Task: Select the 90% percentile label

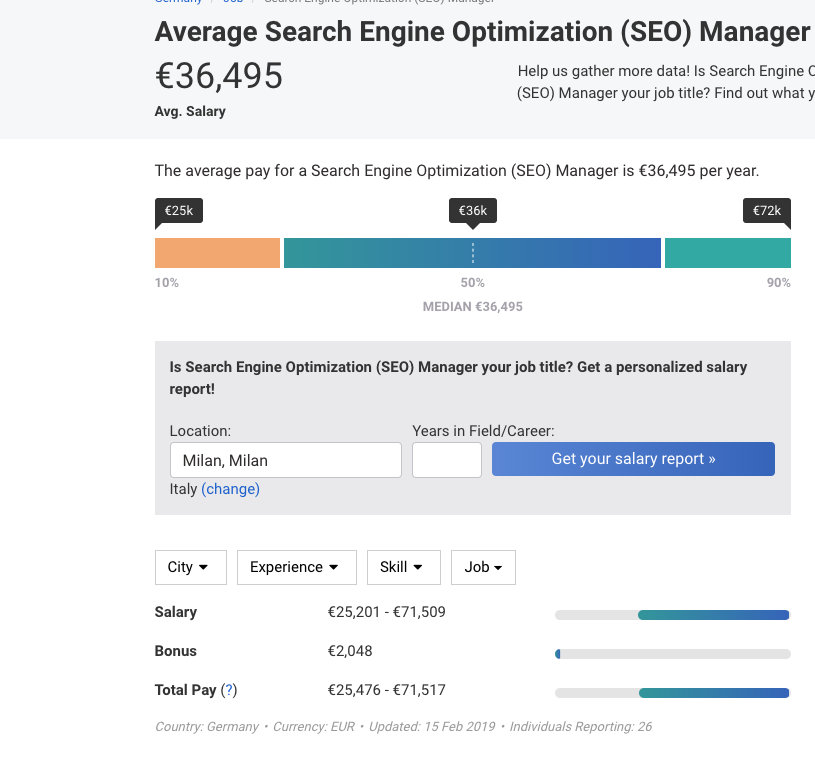Action: (779, 283)
